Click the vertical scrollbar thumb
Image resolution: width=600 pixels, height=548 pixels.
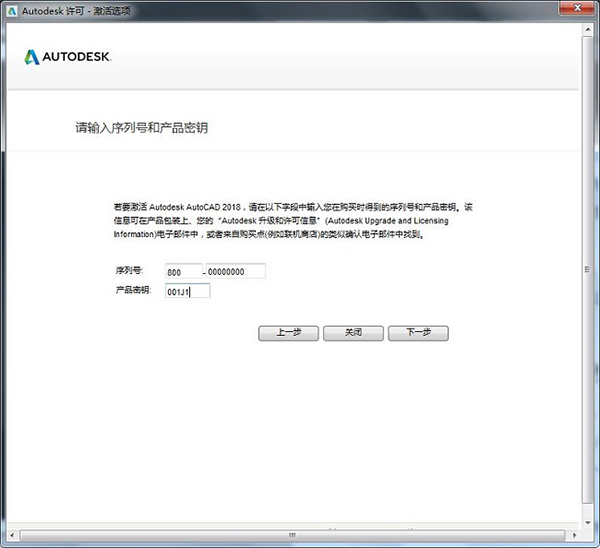click(x=588, y=270)
